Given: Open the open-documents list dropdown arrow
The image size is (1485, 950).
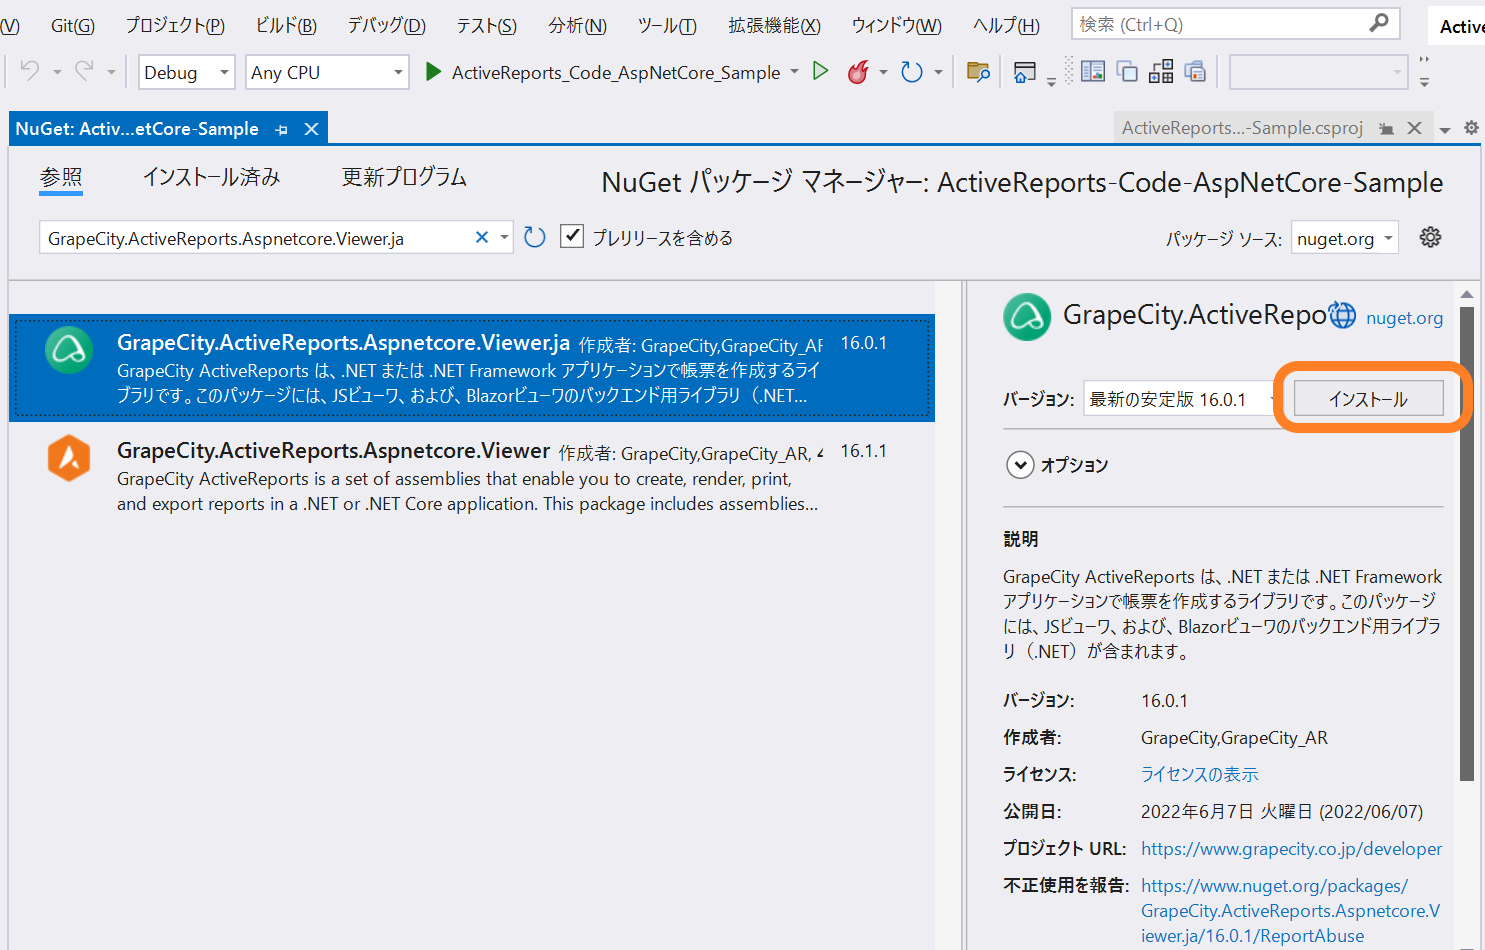Looking at the screenshot, I should point(1445,130).
